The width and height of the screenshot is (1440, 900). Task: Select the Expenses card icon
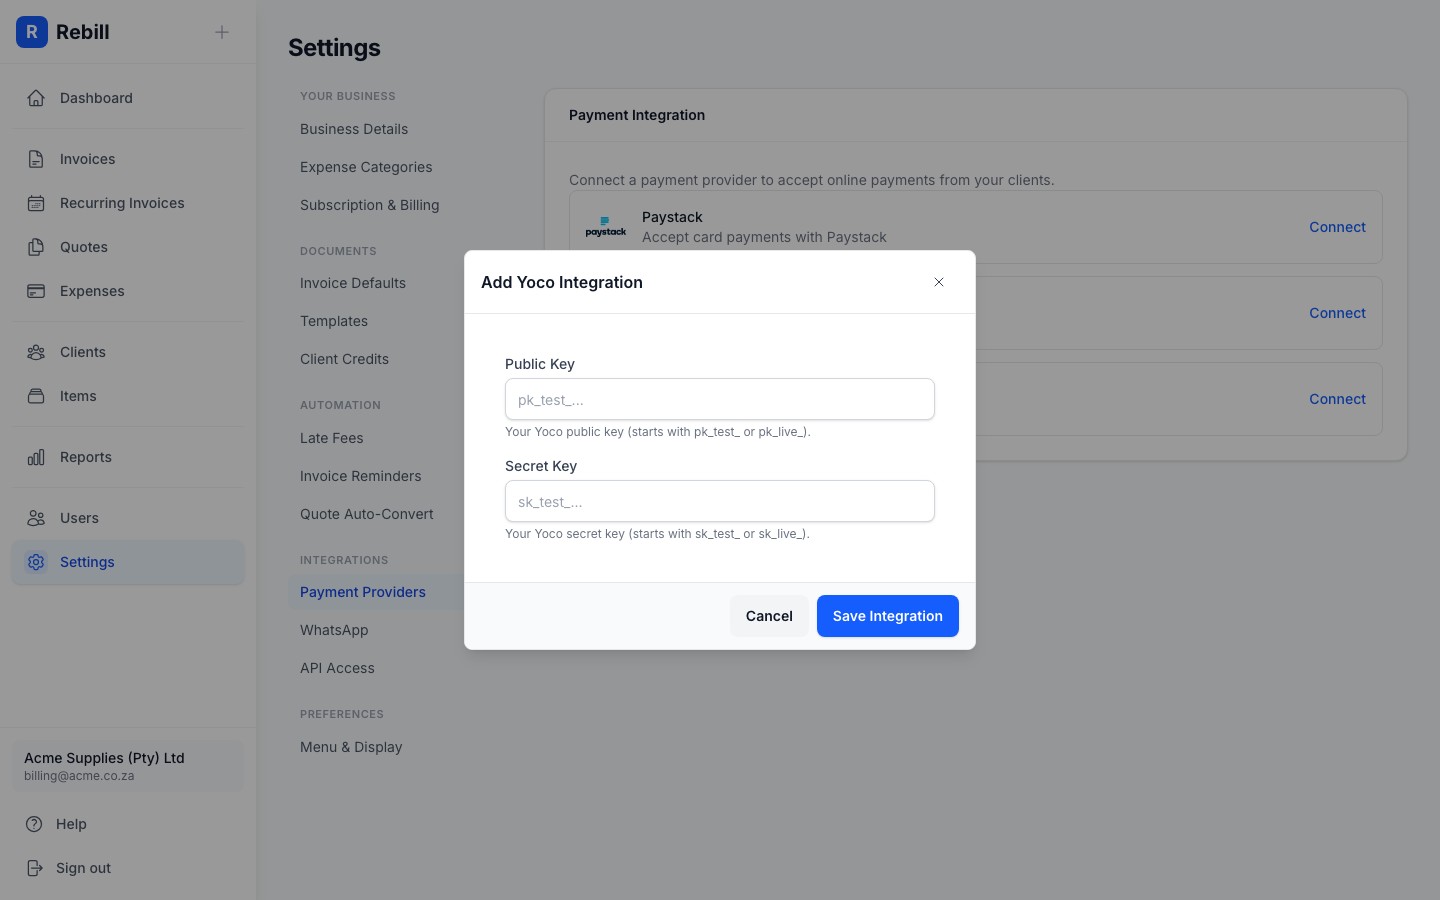point(36,291)
